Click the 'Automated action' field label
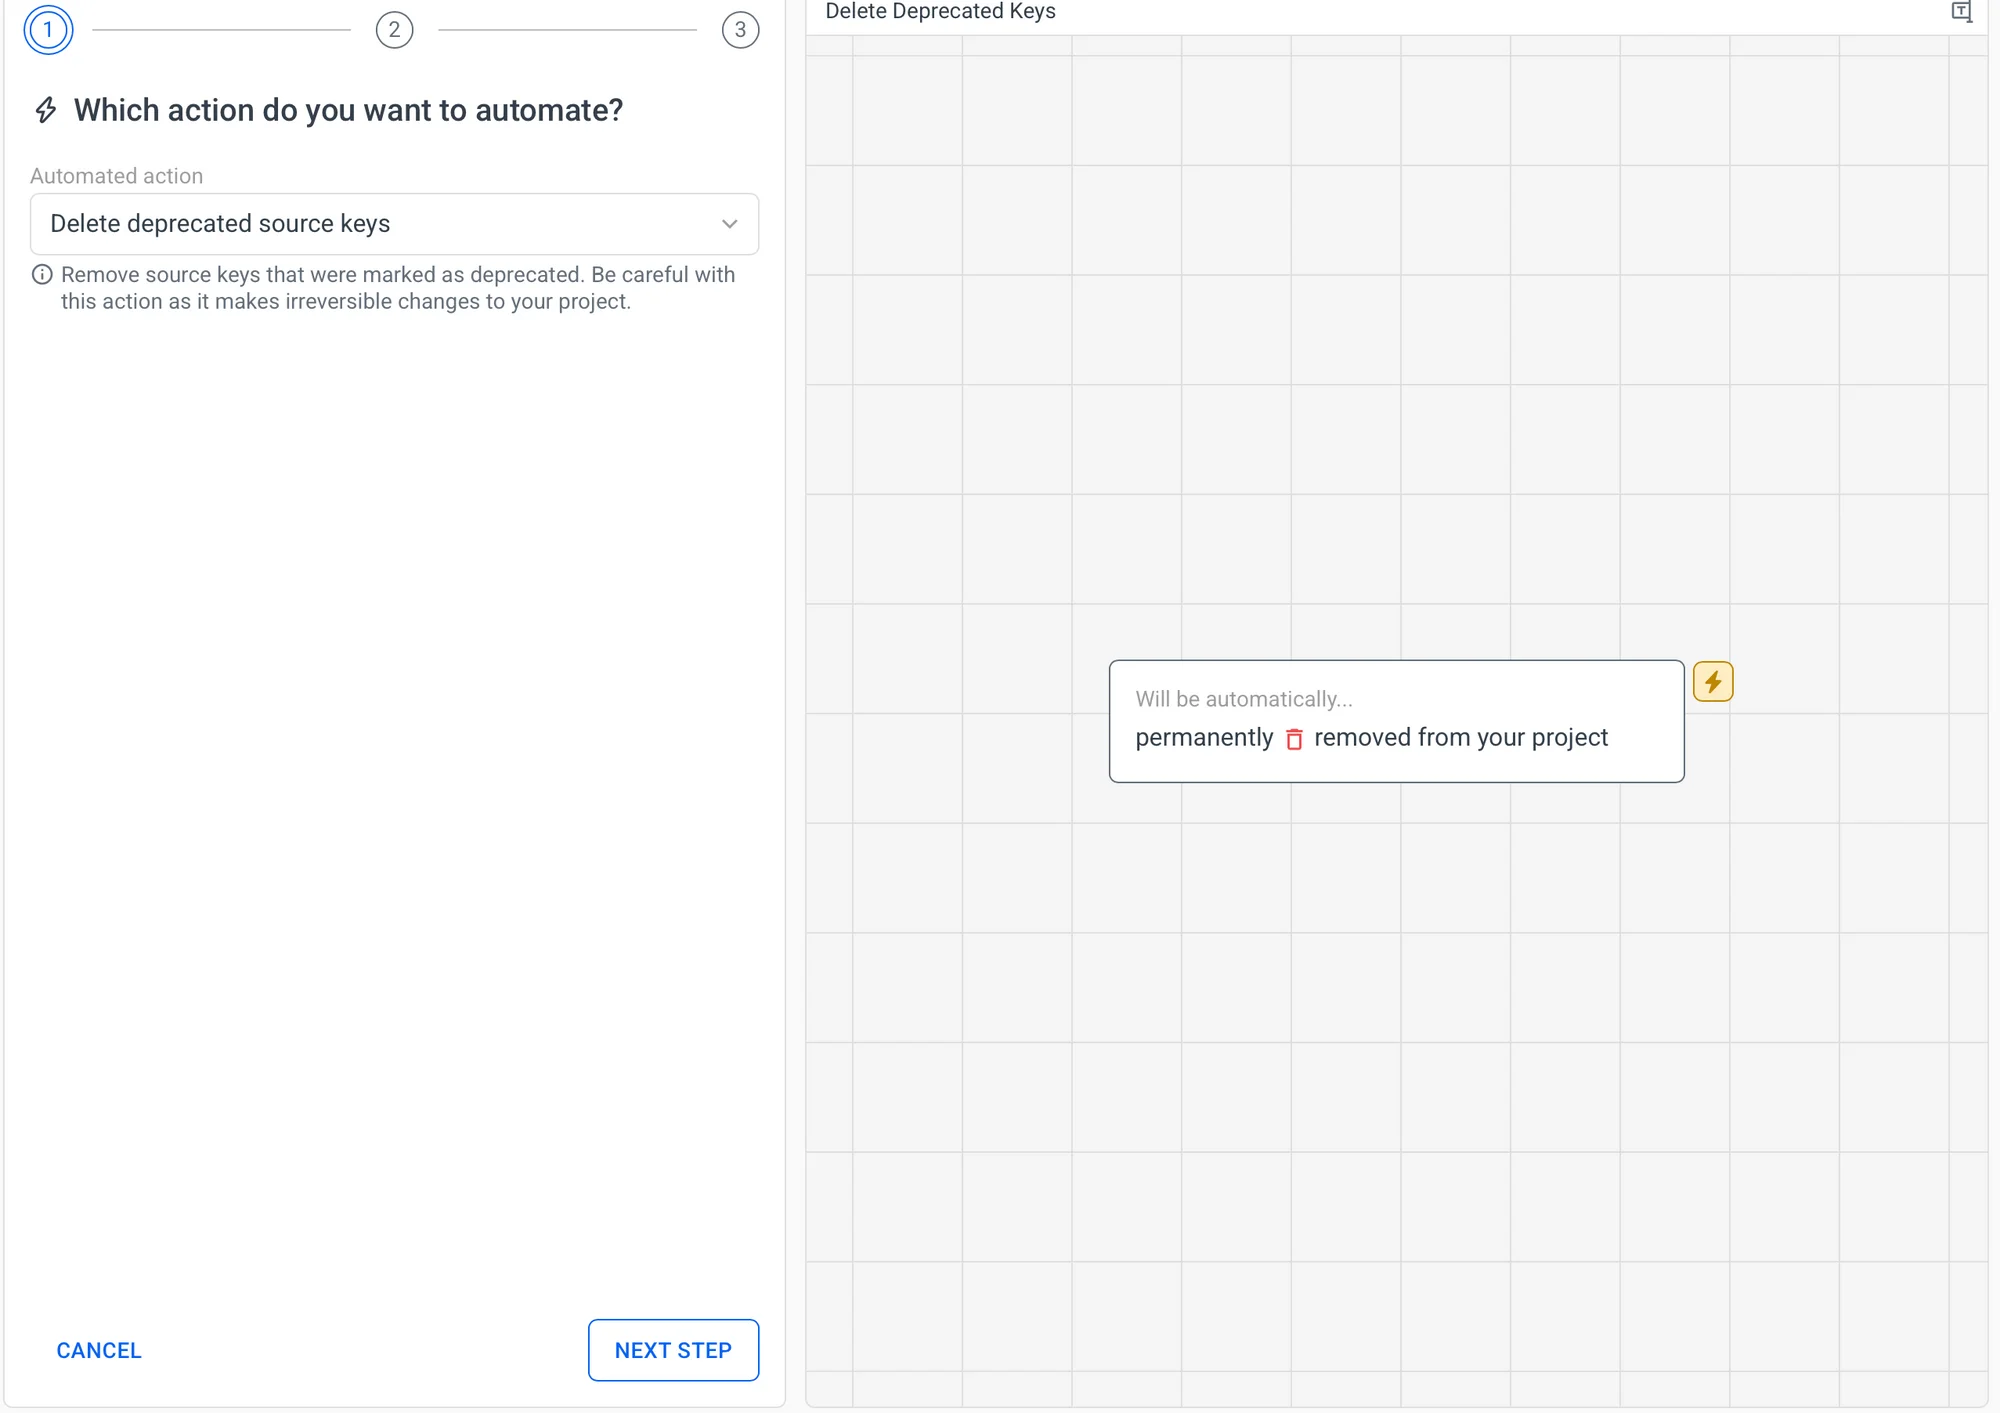Viewport: 2000px width, 1413px height. 116,176
